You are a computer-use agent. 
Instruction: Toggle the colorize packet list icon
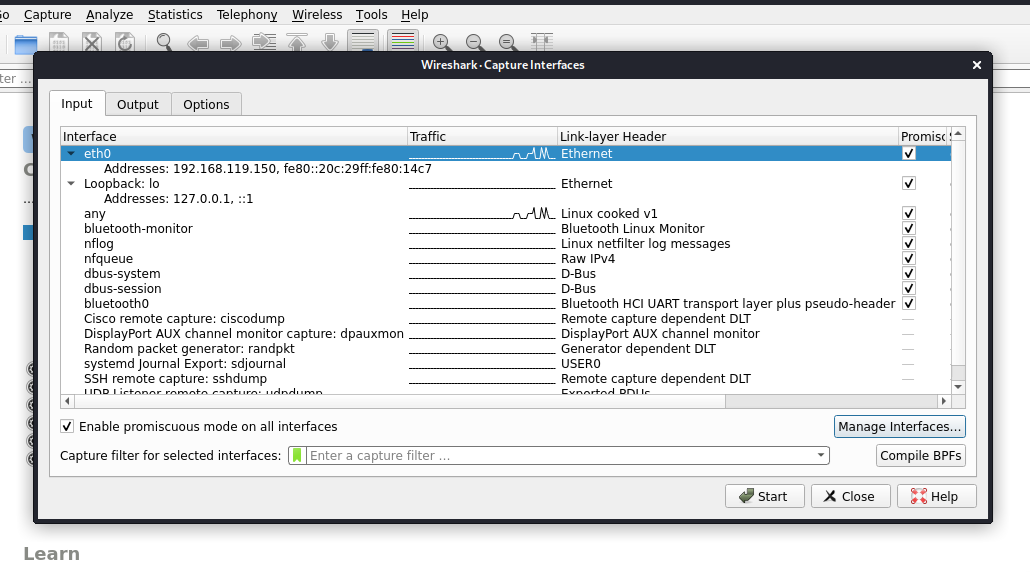click(403, 41)
